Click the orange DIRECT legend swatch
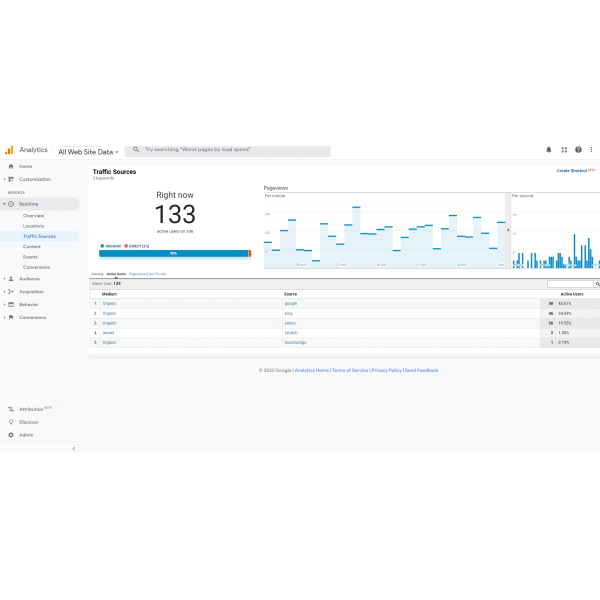Screen dimensions: 600x600 click(x=126, y=246)
